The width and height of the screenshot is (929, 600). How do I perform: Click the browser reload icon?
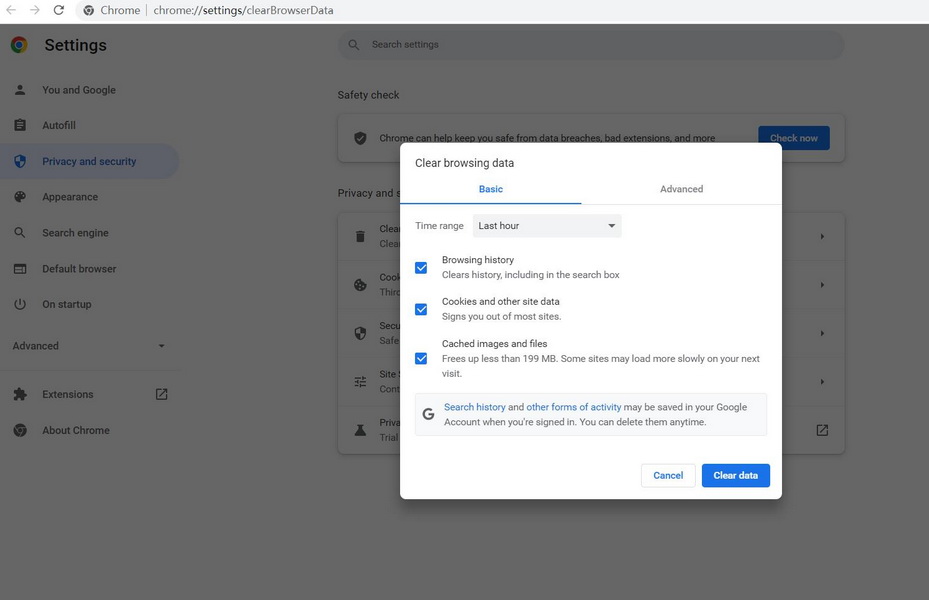click(x=58, y=10)
